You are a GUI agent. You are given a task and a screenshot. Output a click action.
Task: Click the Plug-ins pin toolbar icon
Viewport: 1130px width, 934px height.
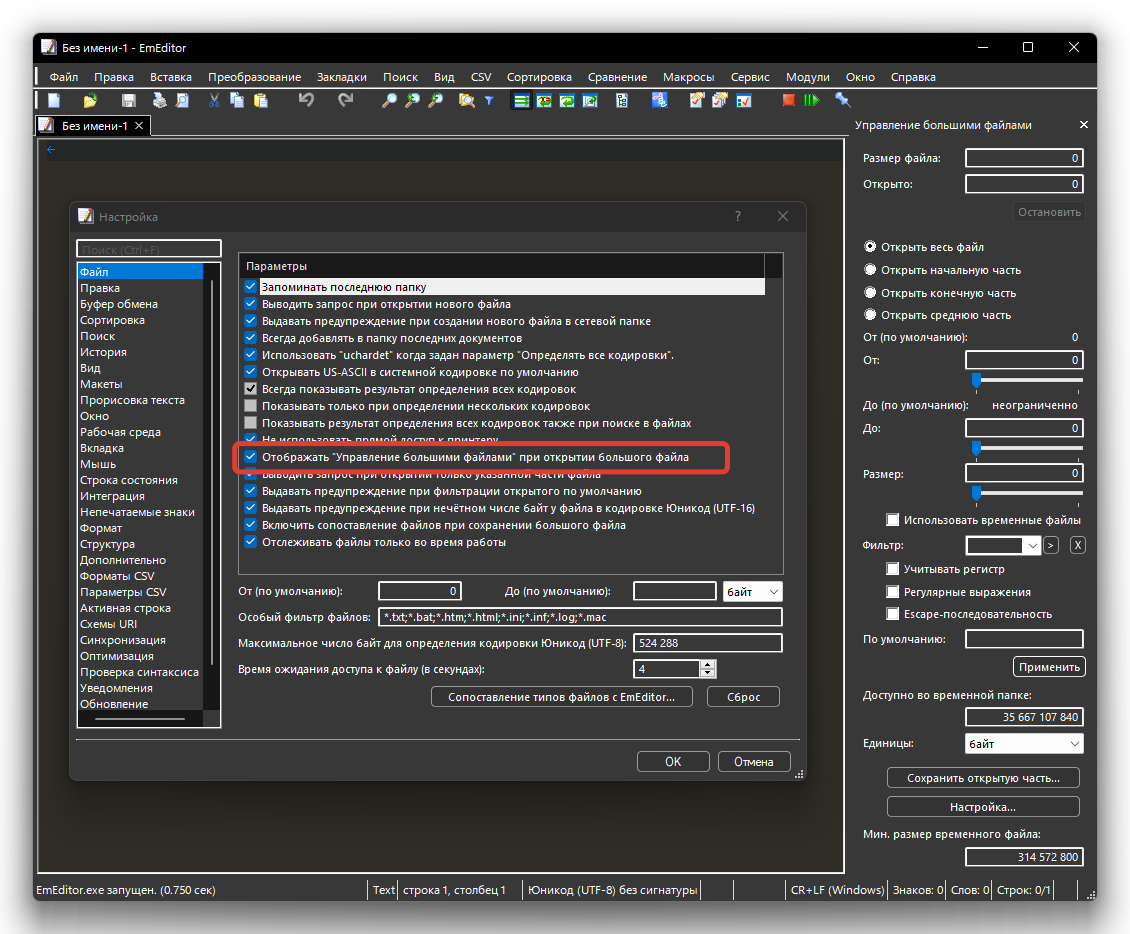[842, 100]
